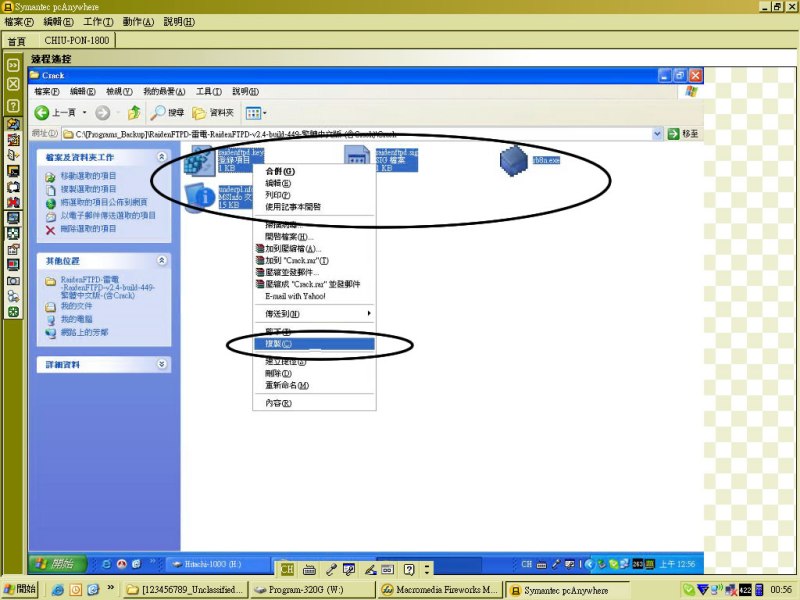Open 我的電腦 under 其他位置
This screenshot has width=800, height=600.
pyautogui.click(x=77, y=319)
